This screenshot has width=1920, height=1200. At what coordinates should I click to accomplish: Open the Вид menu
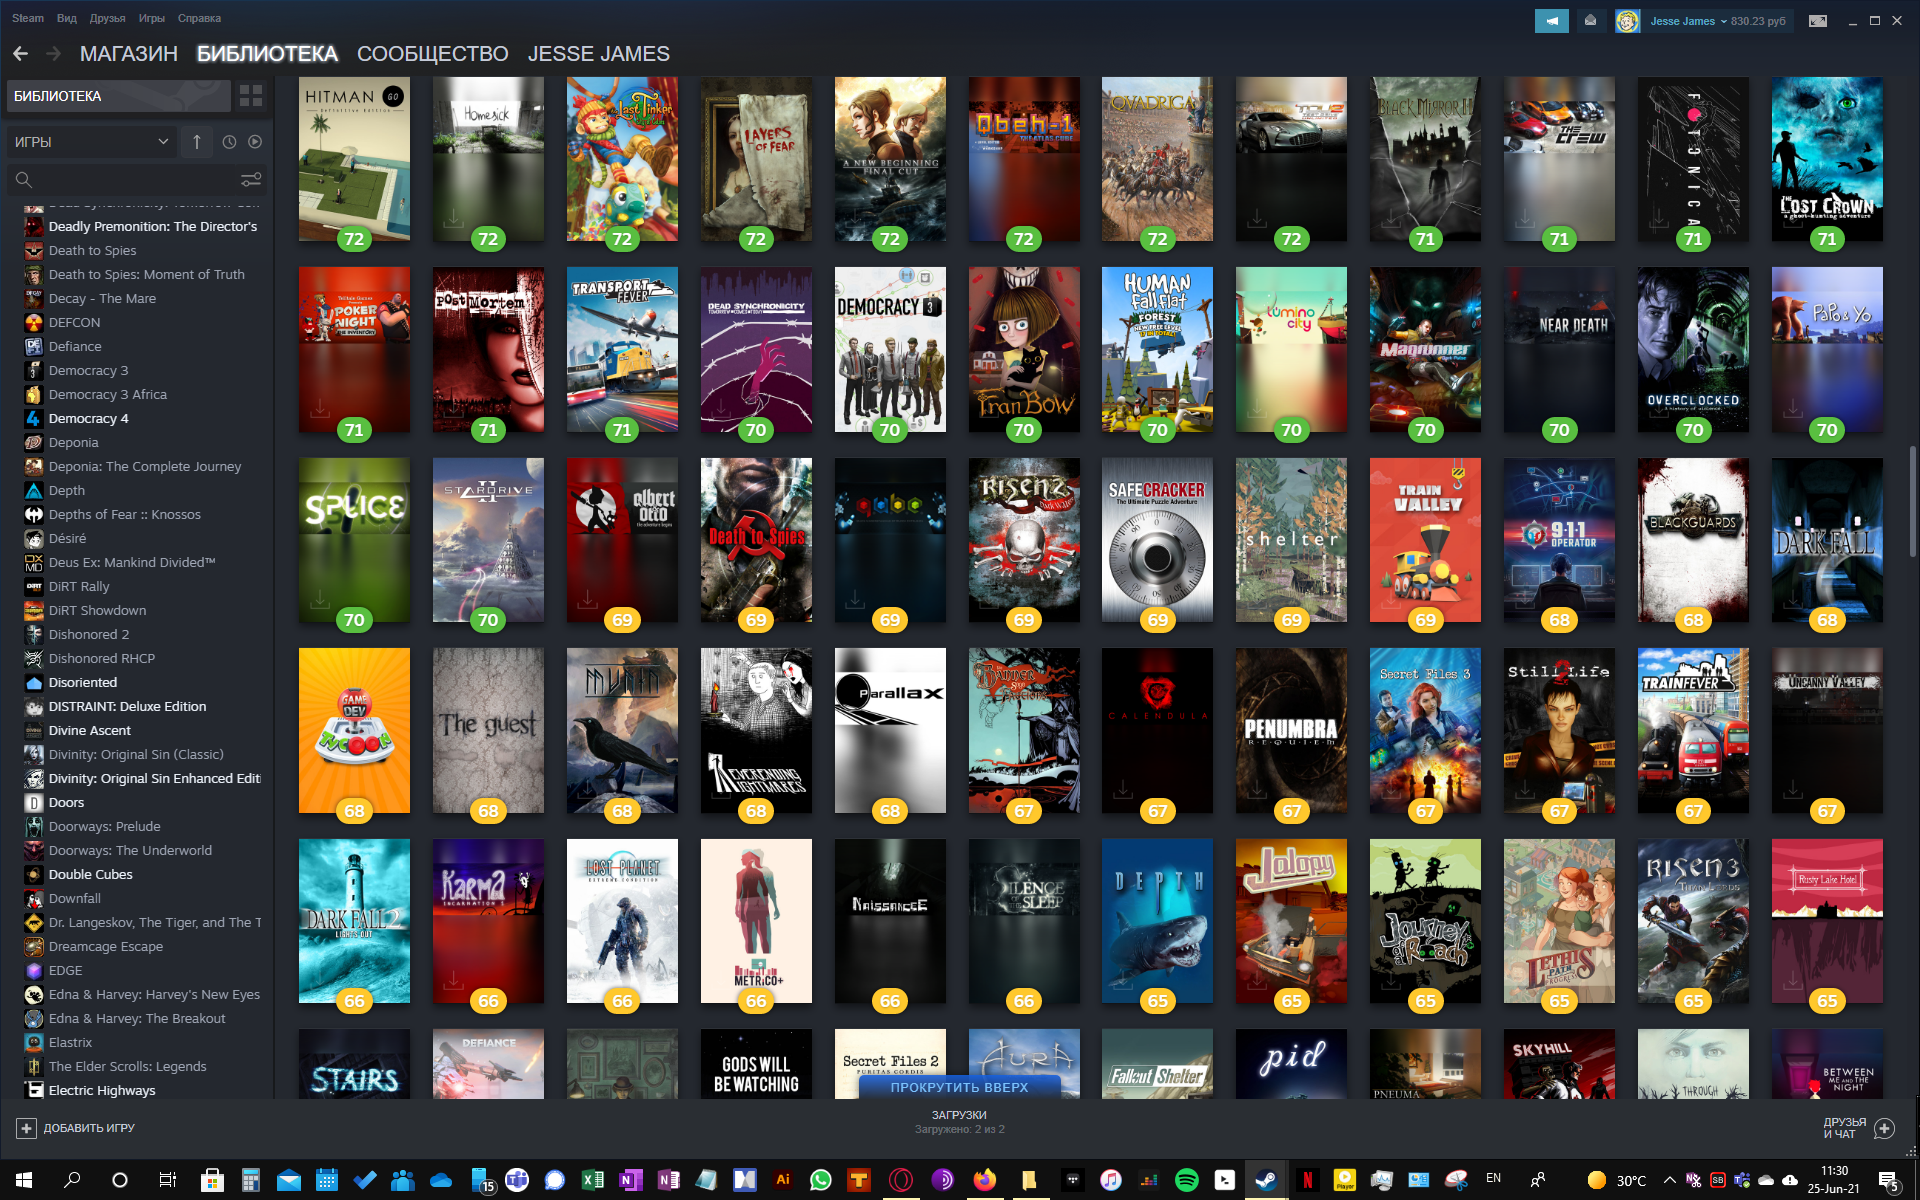click(67, 18)
